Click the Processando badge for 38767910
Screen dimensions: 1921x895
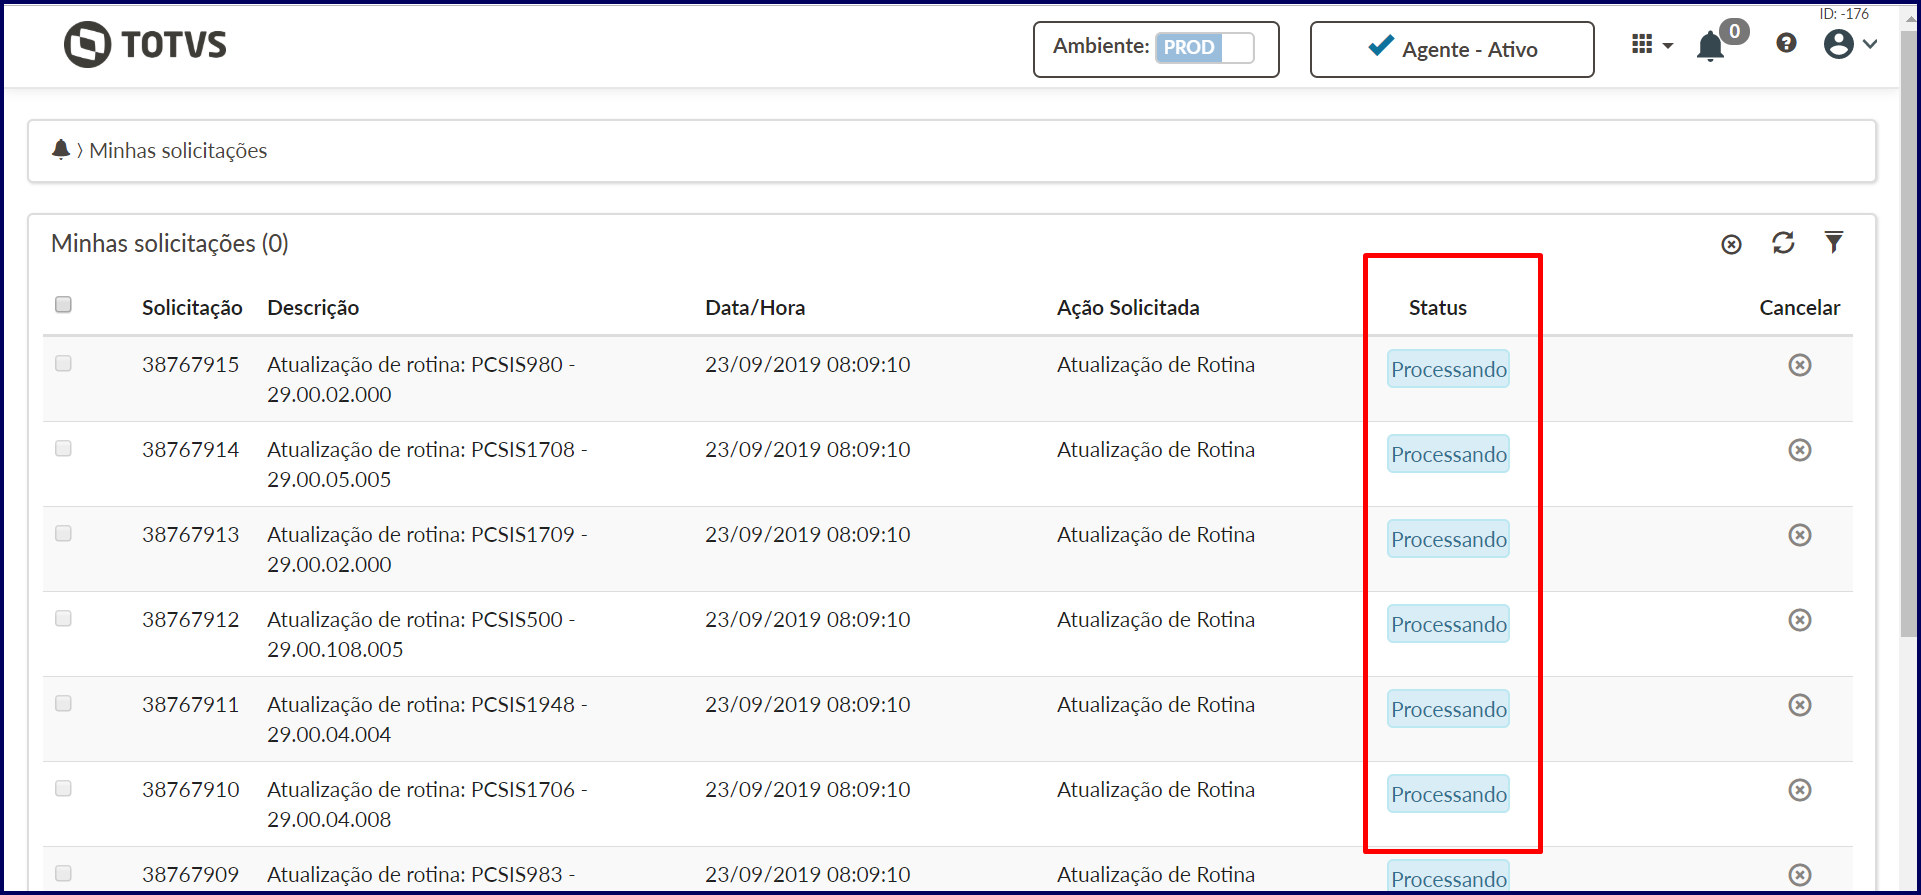pos(1448,794)
